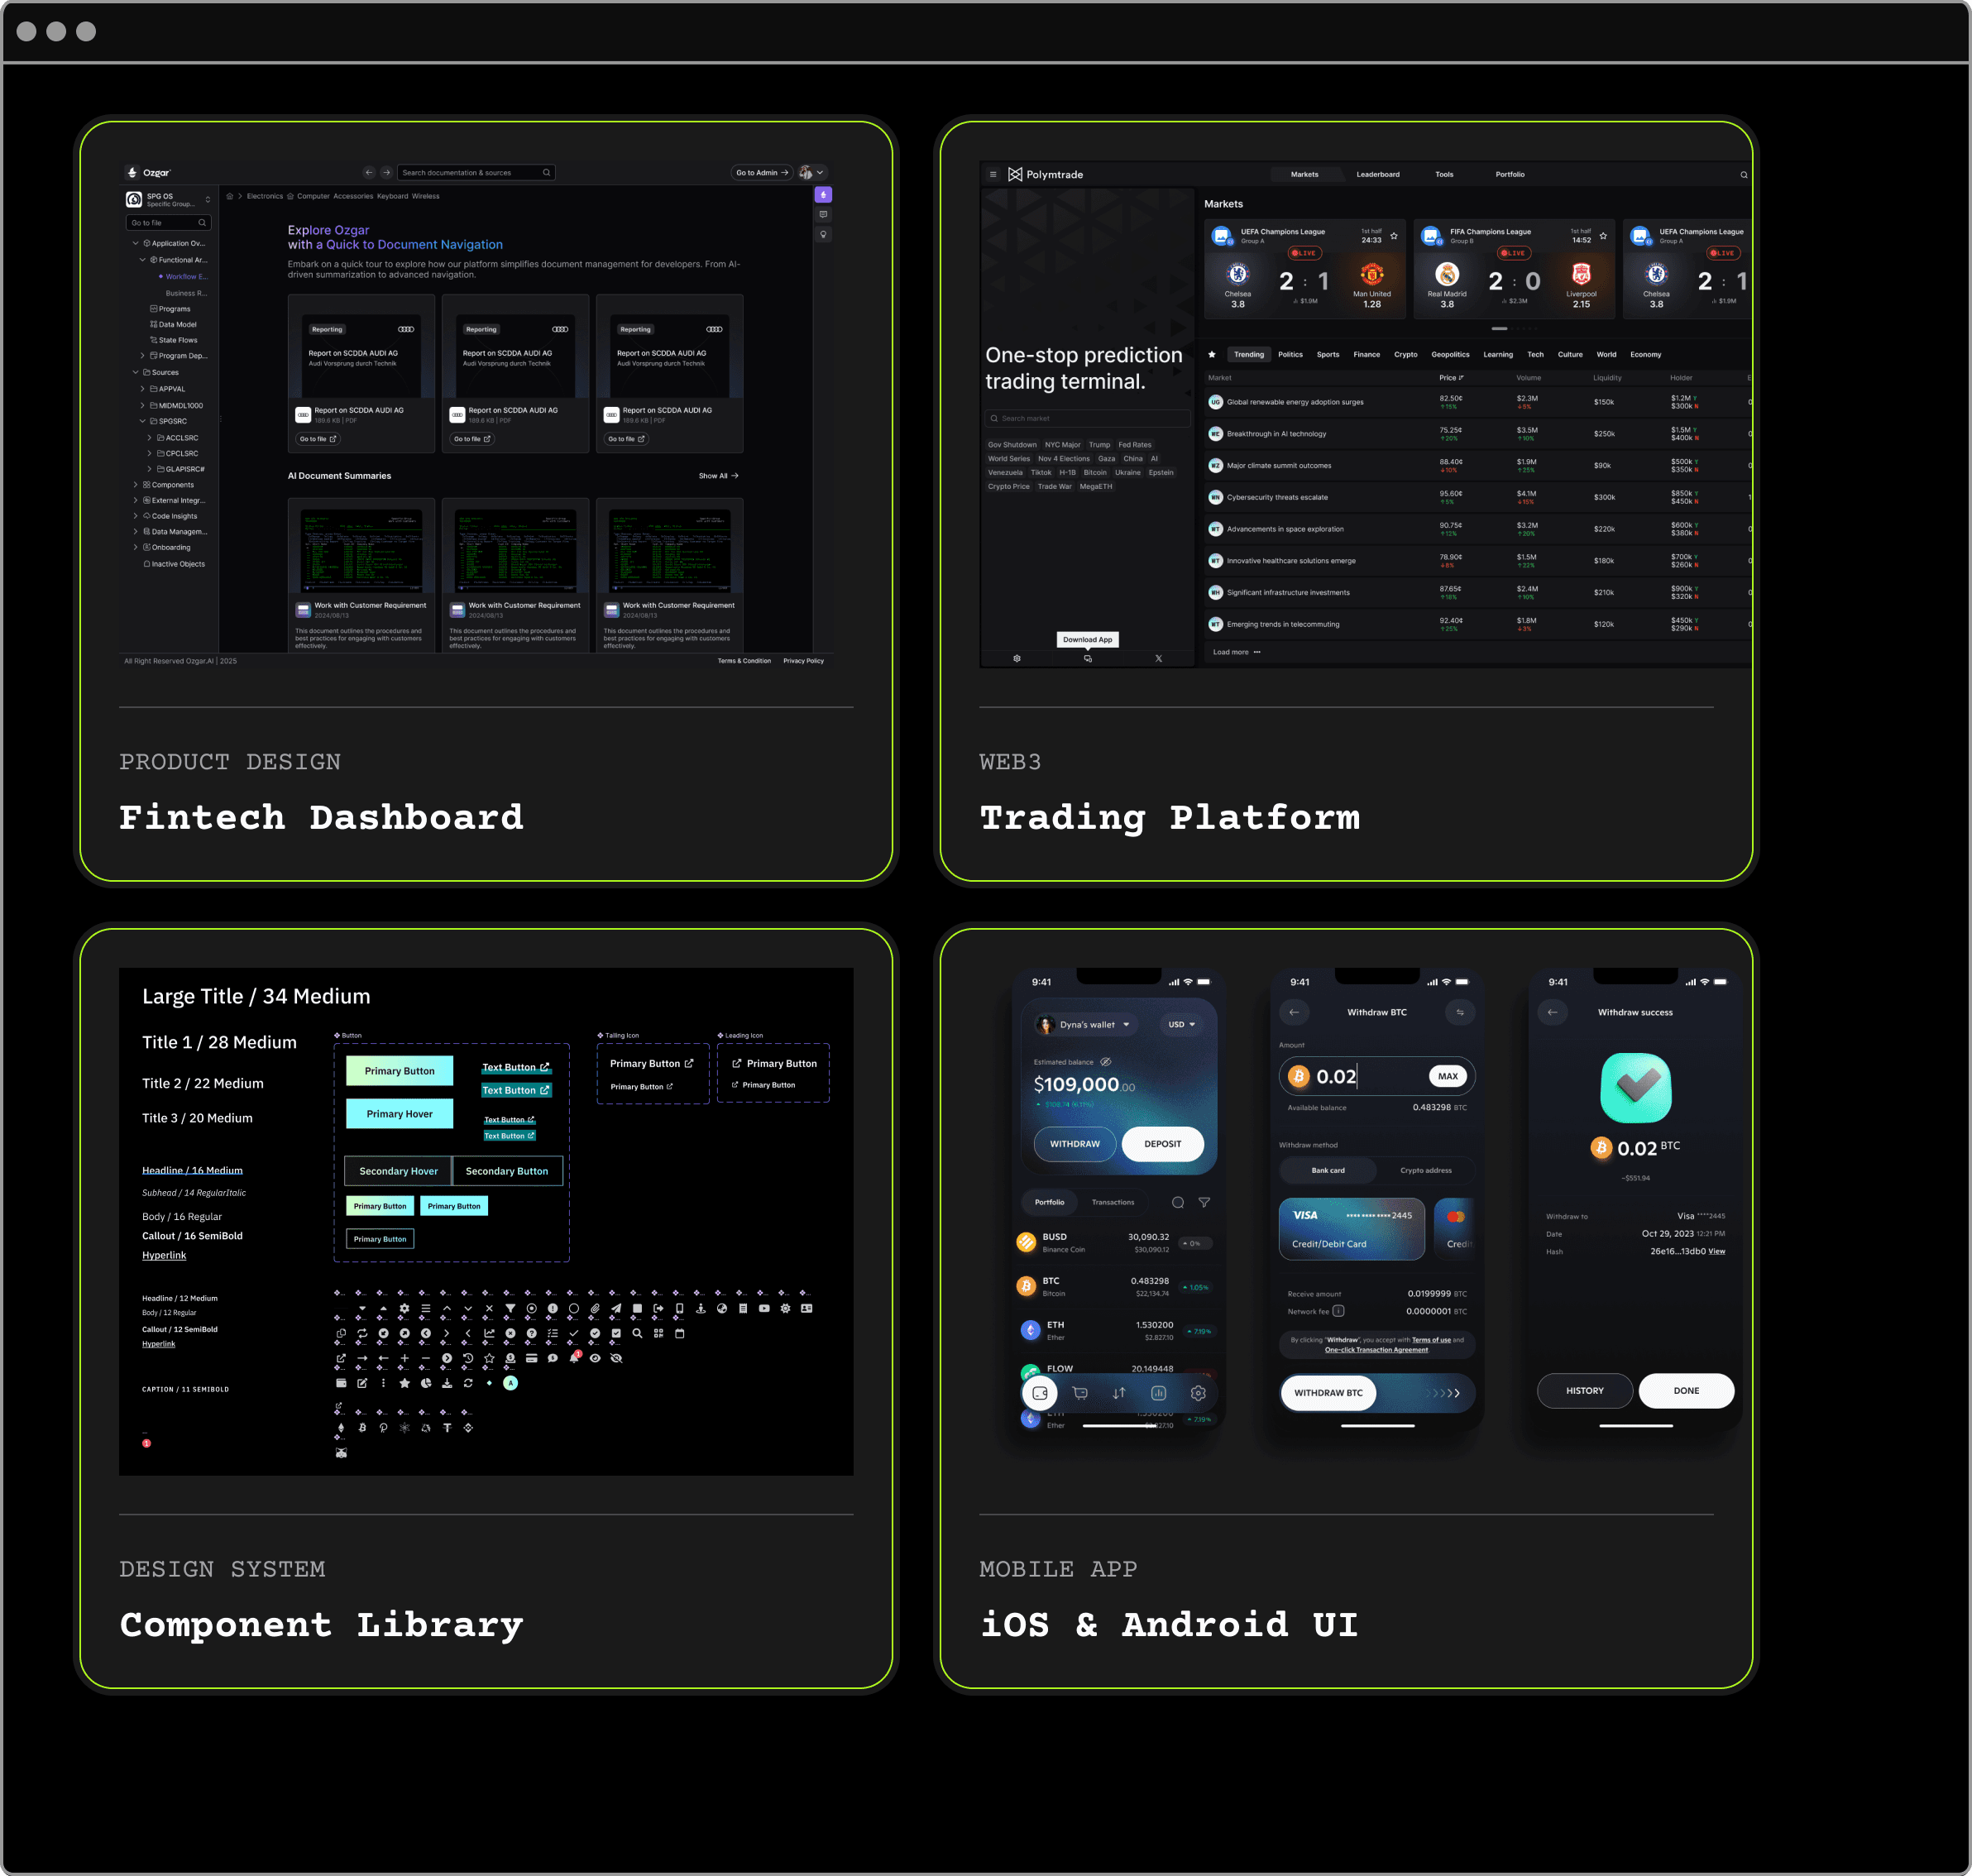1972x1876 pixels.
Task: Click the settings gear in mobile nav bar
Action: (x=1198, y=1393)
